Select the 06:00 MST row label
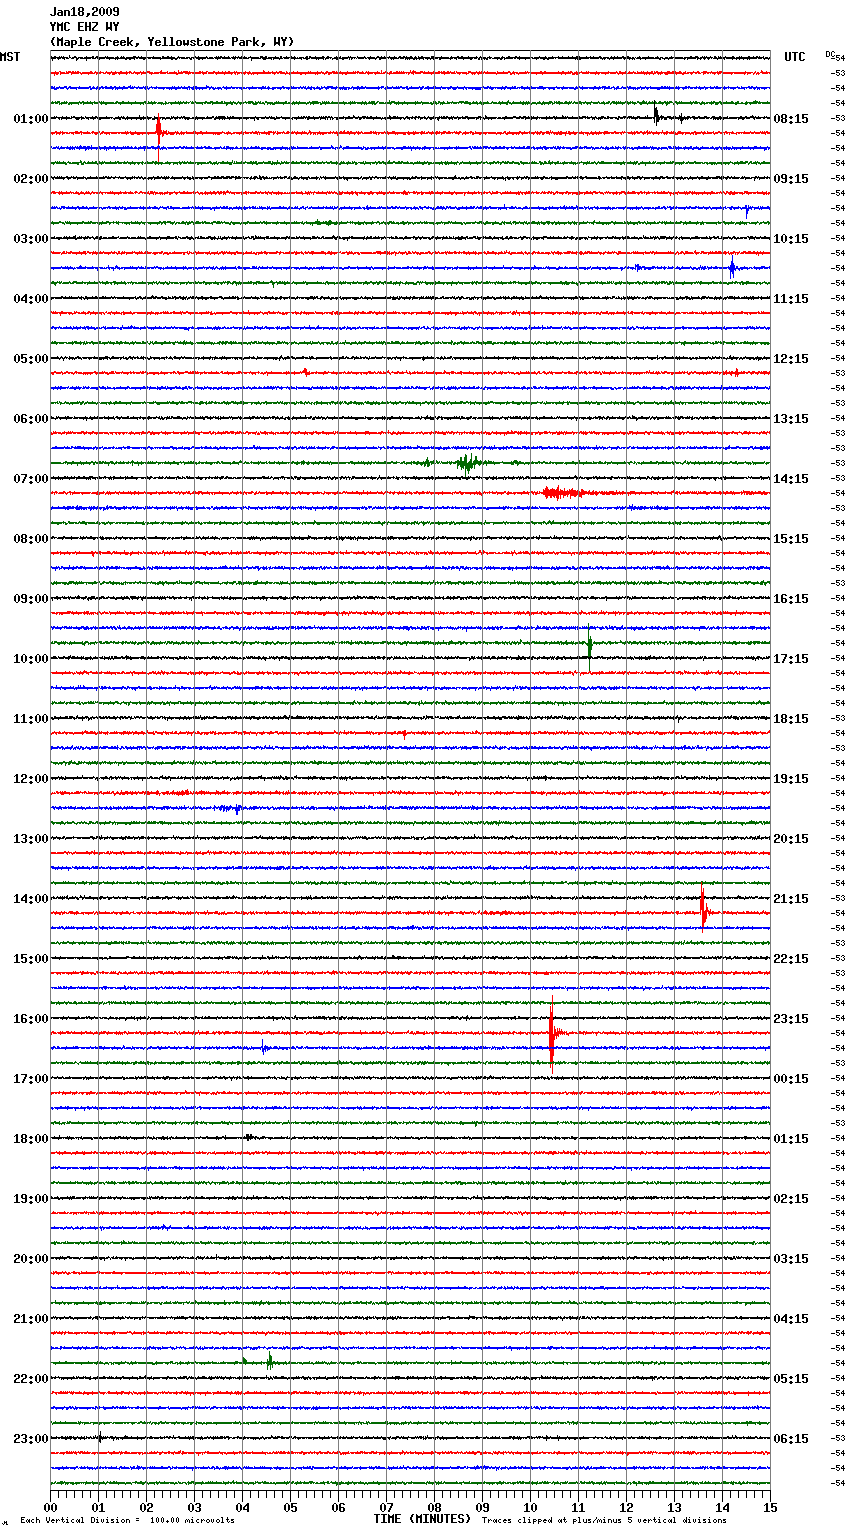This screenshot has height=1534, width=850. (30, 419)
